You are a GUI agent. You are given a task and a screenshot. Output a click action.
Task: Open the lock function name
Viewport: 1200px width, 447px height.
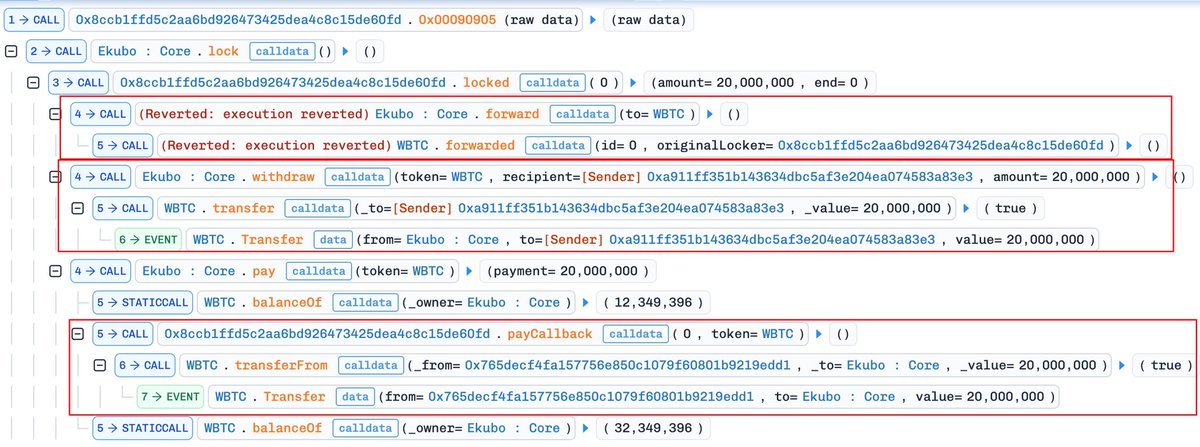pos(223,49)
